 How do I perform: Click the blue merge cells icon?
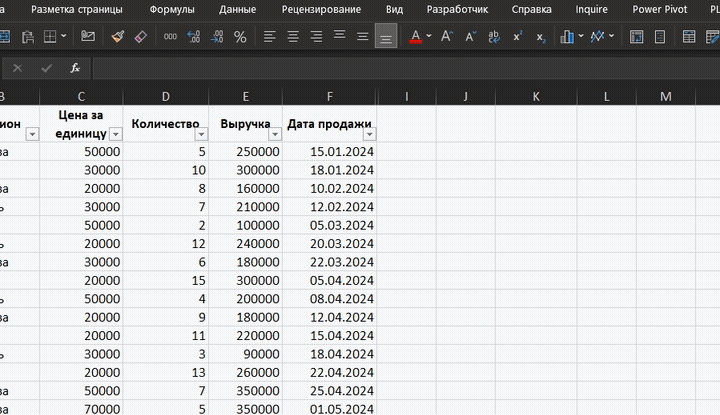pos(5,36)
